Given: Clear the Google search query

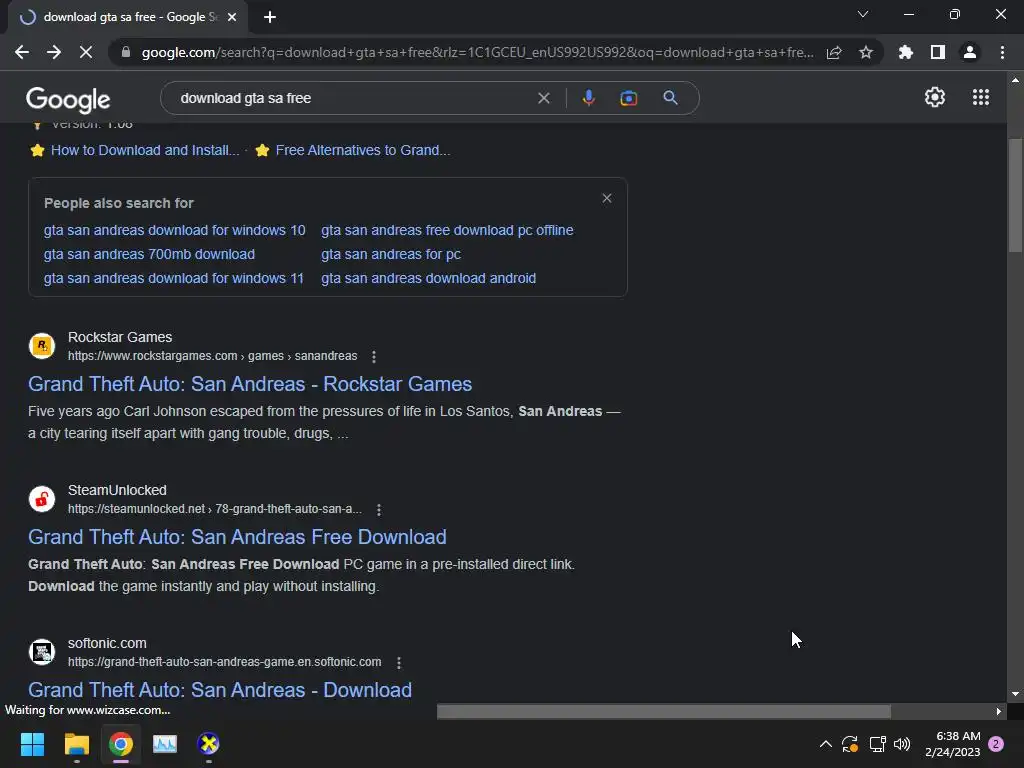Looking at the screenshot, I should pyautogui.click(x=543, y=98).
